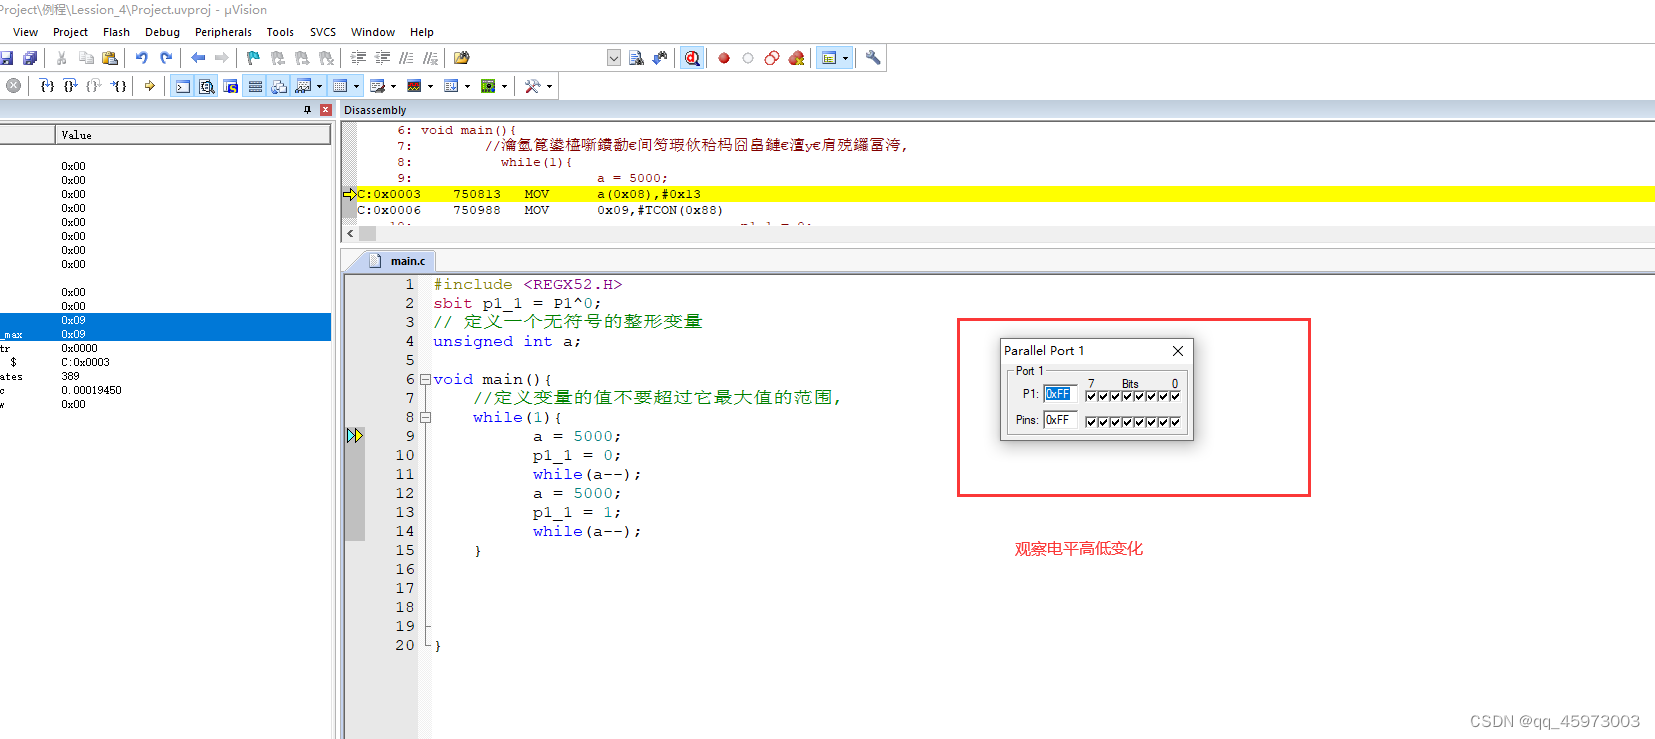The width and height of the screenshot is (1655, 739).
Task: Close the Parallel Port 1 dialog
Action: (1178, 351)
